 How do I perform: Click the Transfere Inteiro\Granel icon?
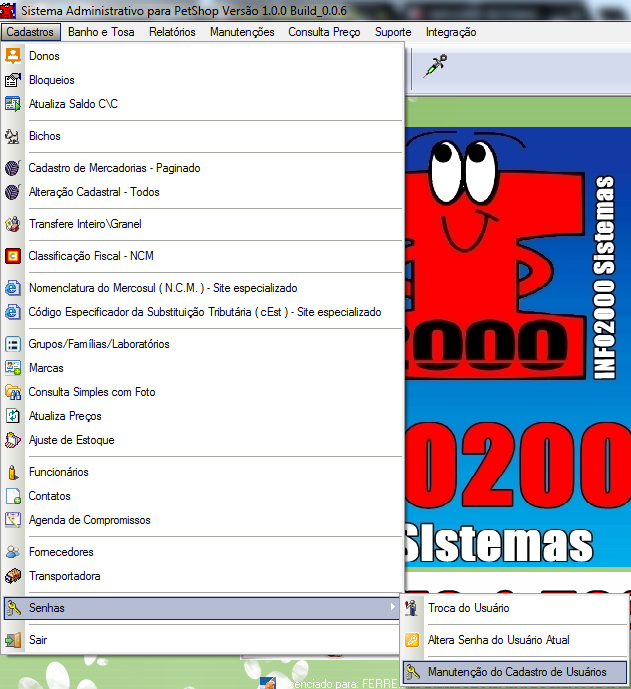click(x=13, y=224)
